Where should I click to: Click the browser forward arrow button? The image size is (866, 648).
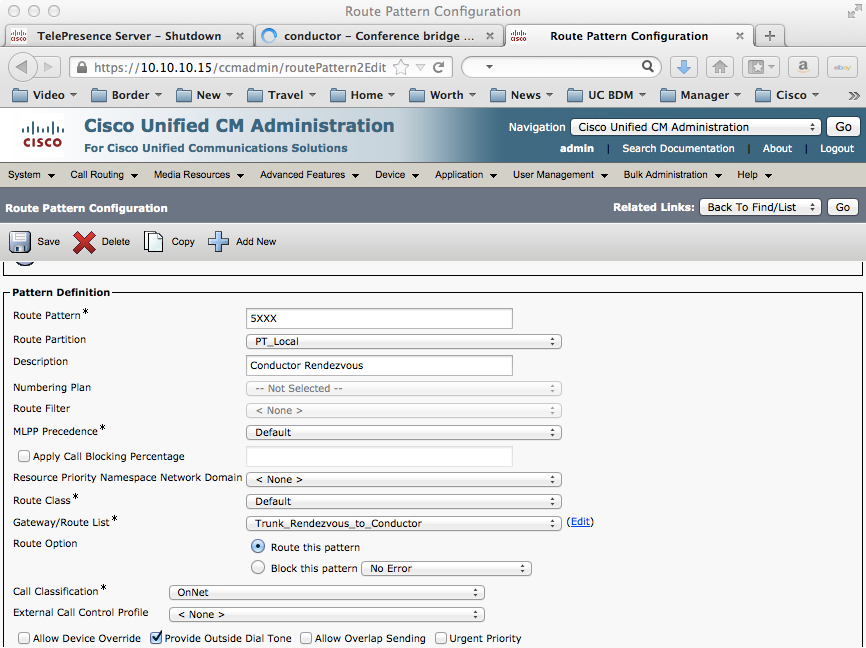48,67
